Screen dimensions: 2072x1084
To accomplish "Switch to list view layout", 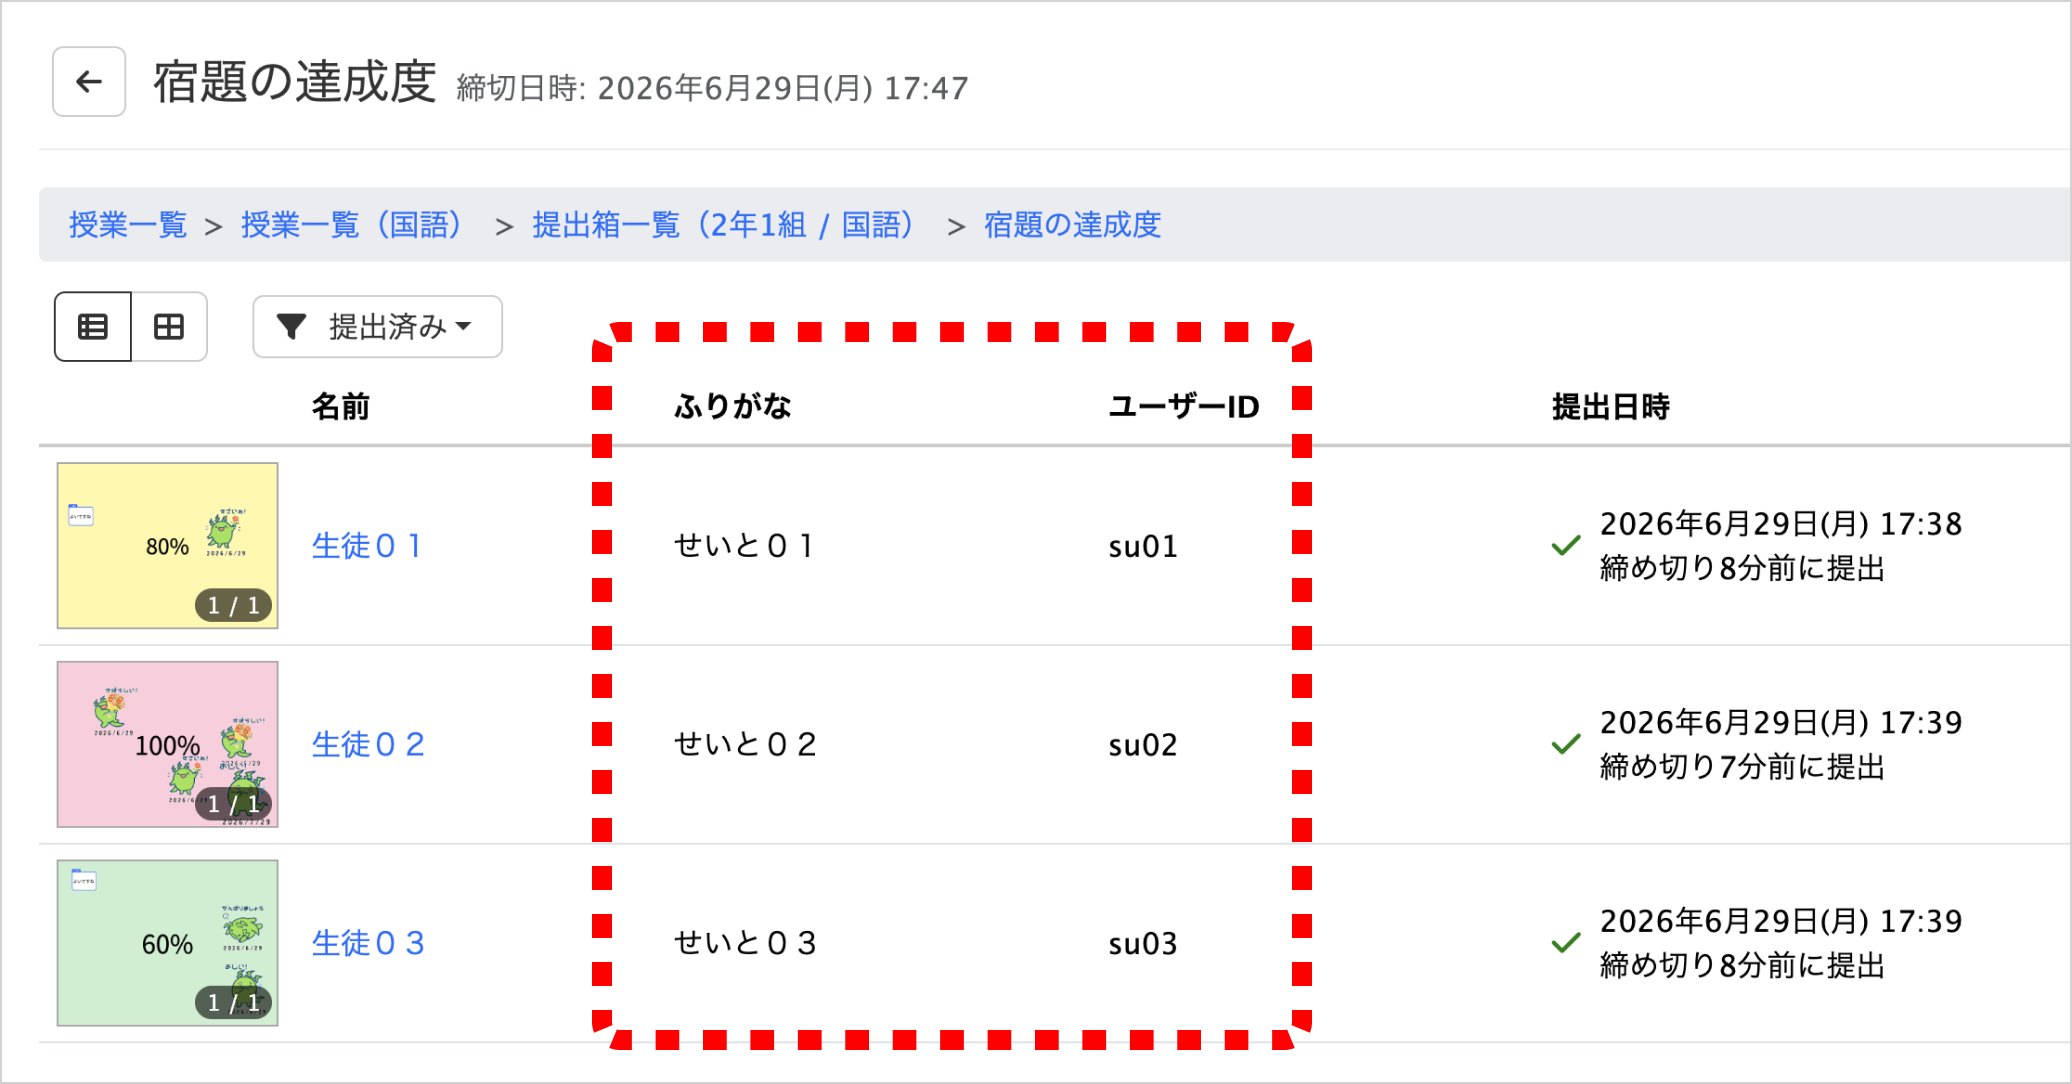I will [x=93, y=327].
